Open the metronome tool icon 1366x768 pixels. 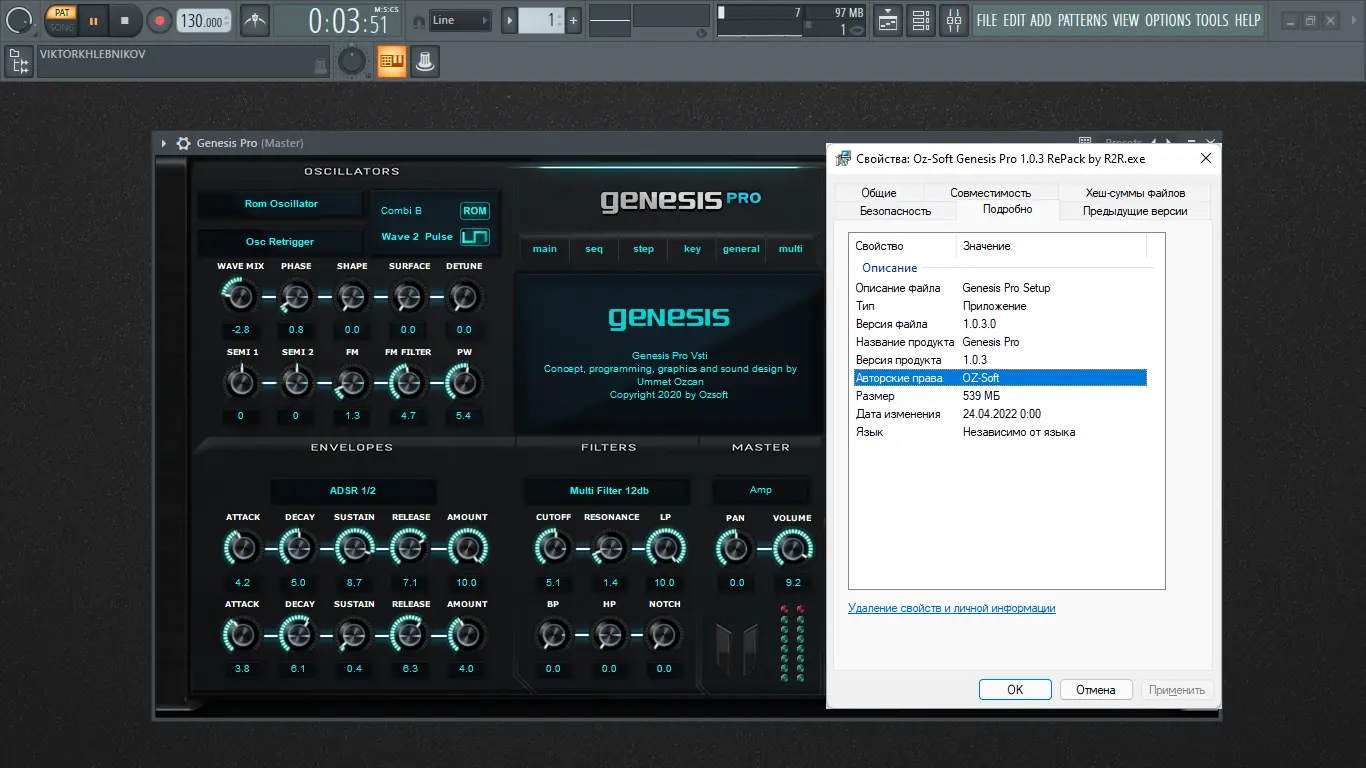pos(255,20)
